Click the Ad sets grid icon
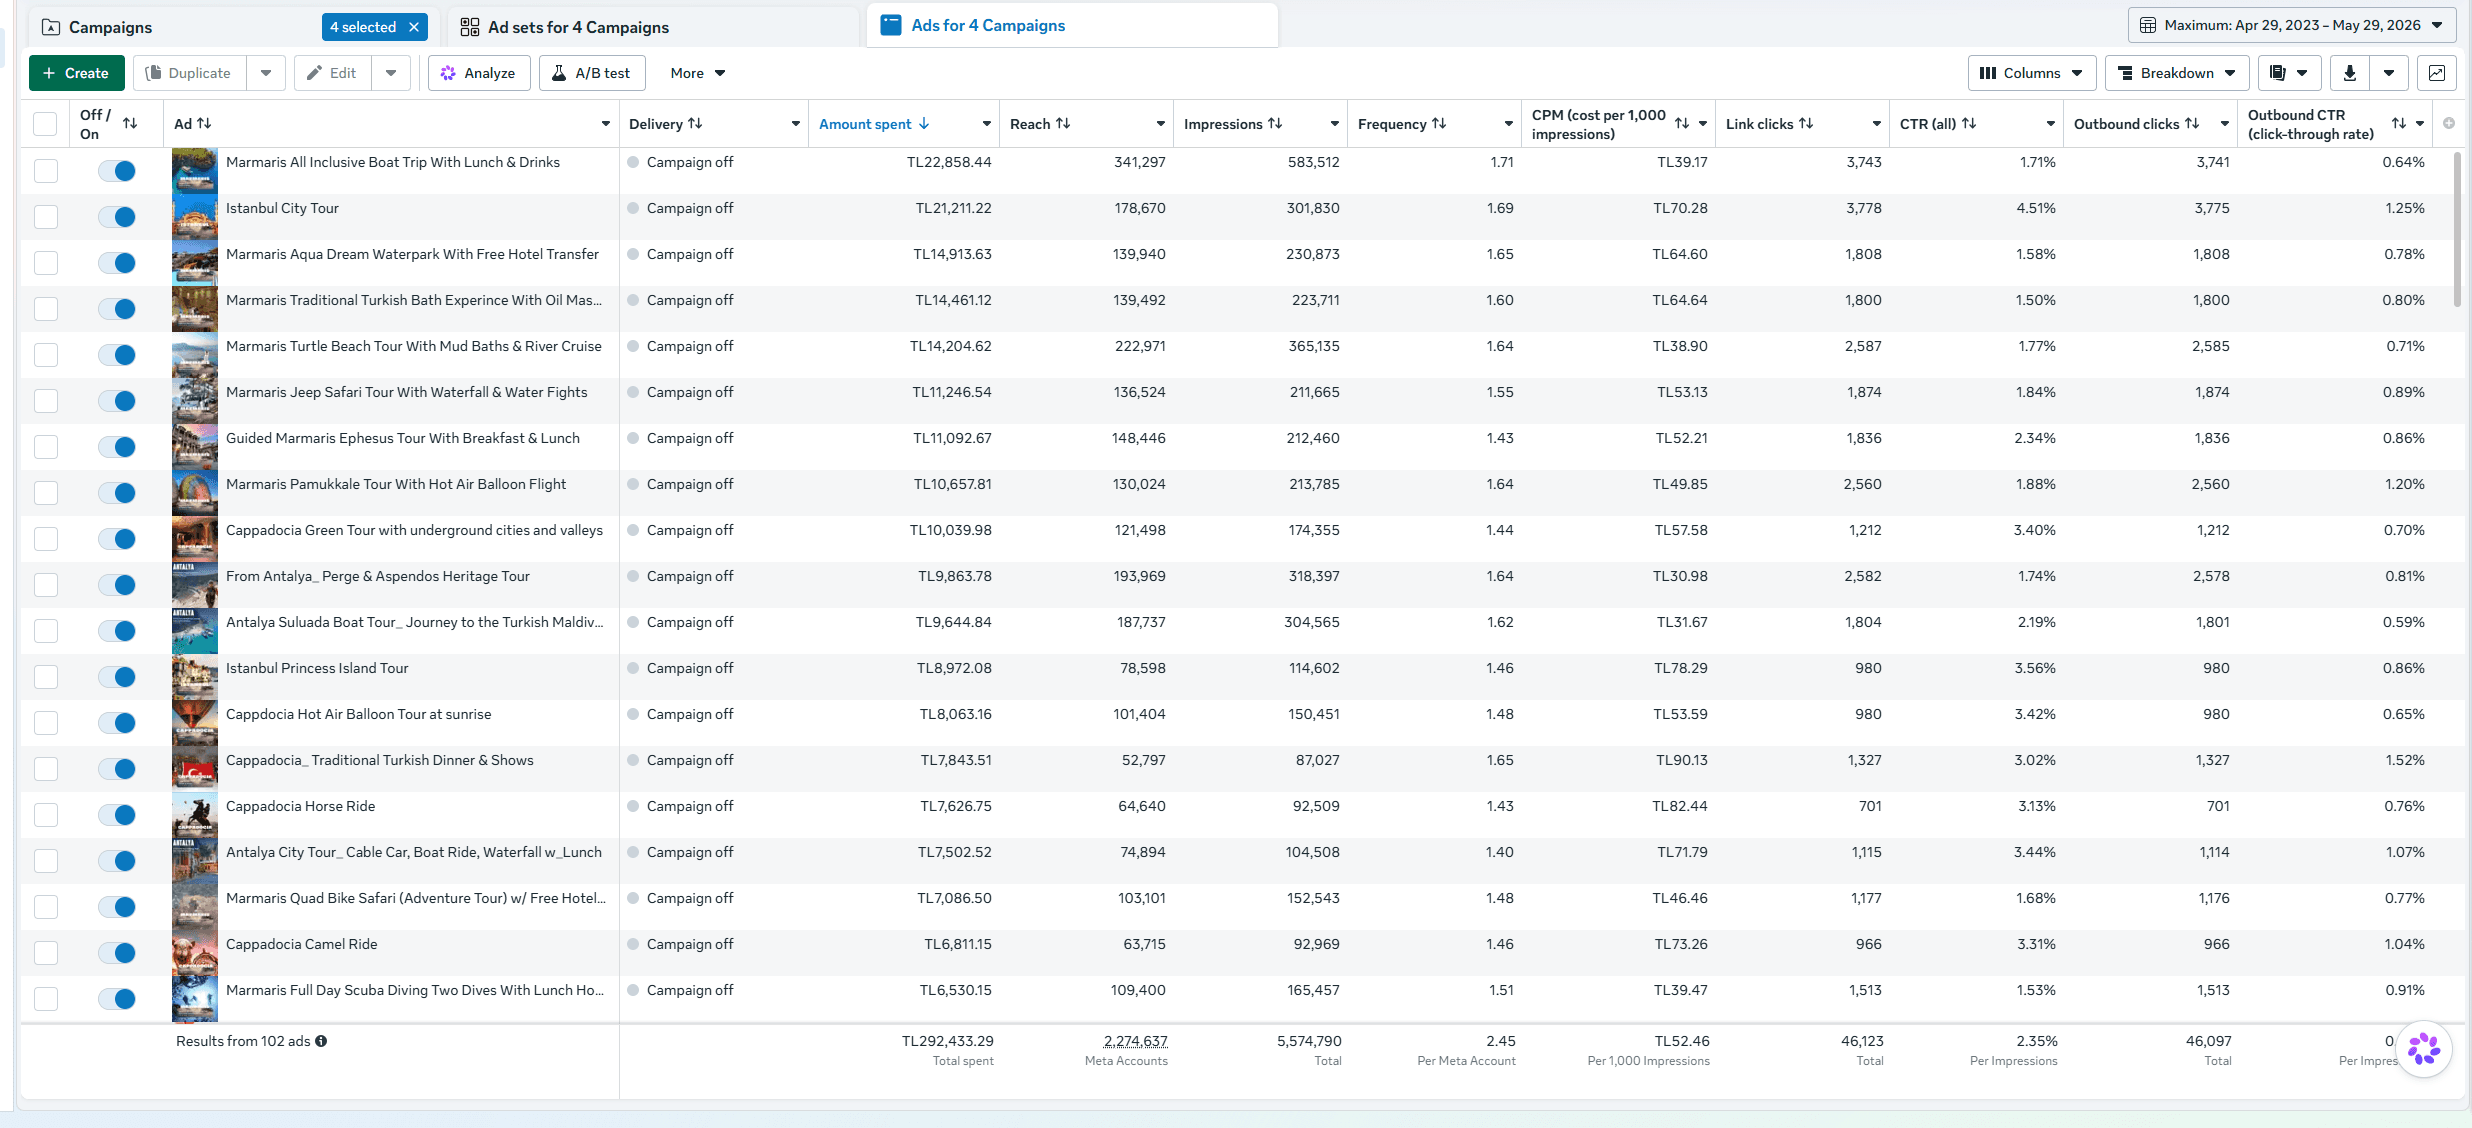 coord(469,27)
